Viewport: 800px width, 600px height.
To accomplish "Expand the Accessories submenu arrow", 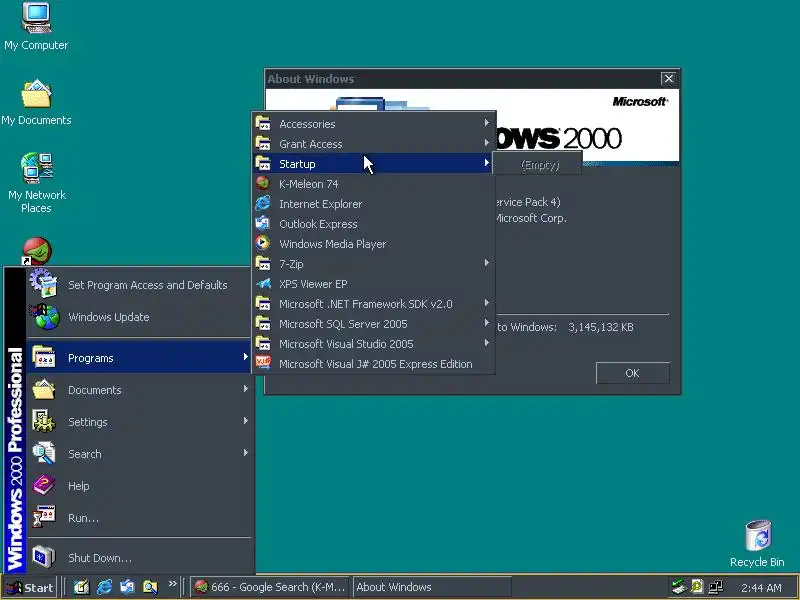I will (x=487, y=122).
